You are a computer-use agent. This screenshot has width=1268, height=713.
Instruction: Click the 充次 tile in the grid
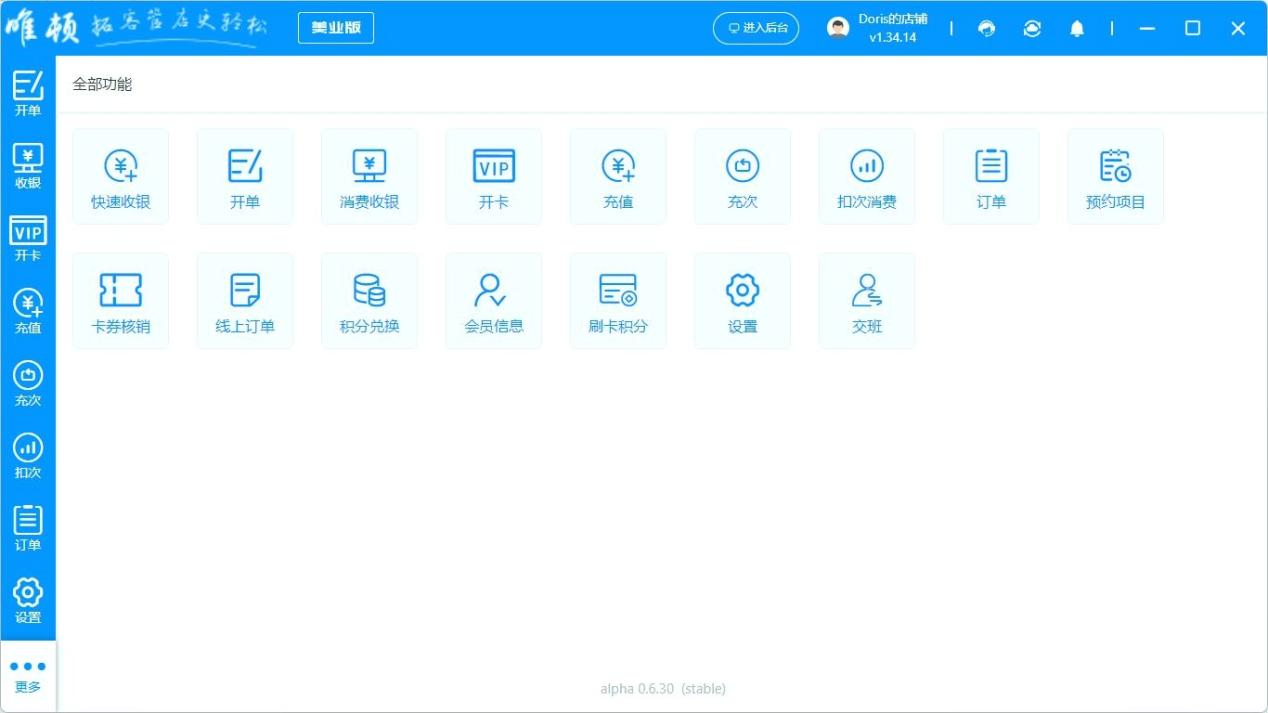coord(742,176)
